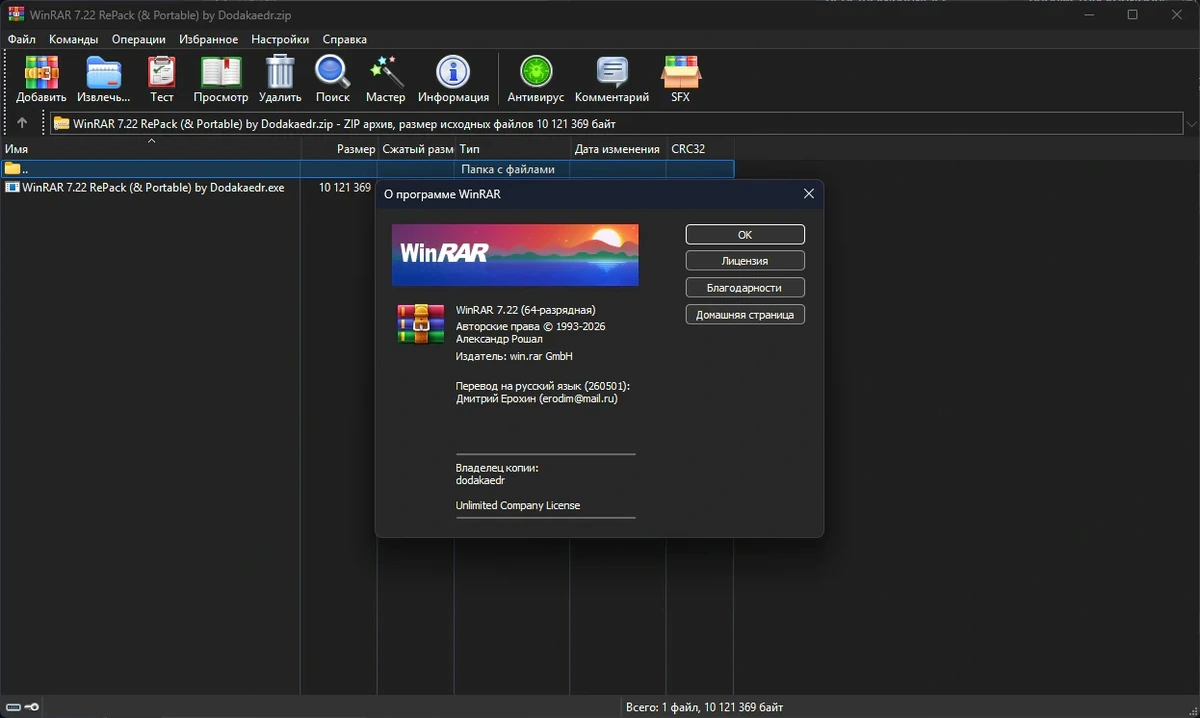Open the Файл menu
Screen dimensions: 1200x718
pyautogui.click(x=21, y=39)
